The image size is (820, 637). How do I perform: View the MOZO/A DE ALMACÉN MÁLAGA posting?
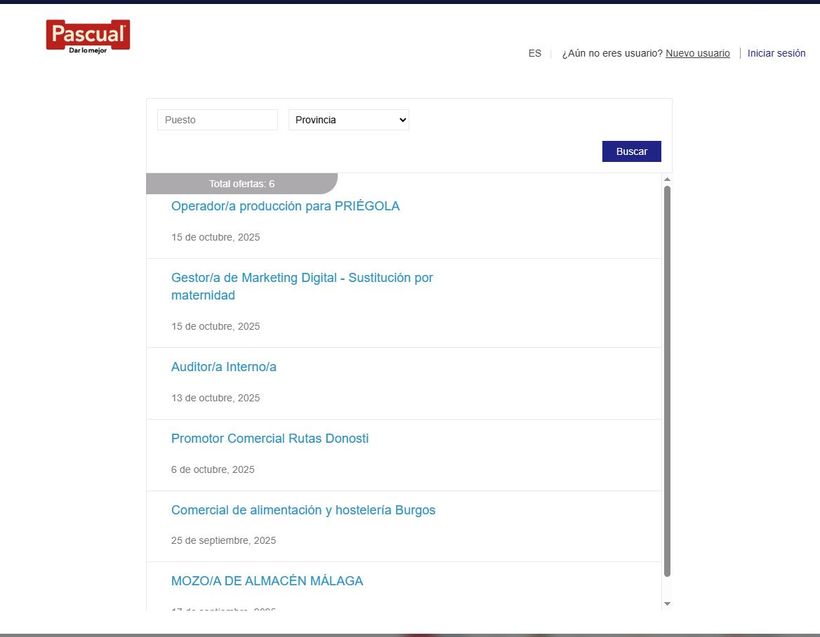point(267,580)
